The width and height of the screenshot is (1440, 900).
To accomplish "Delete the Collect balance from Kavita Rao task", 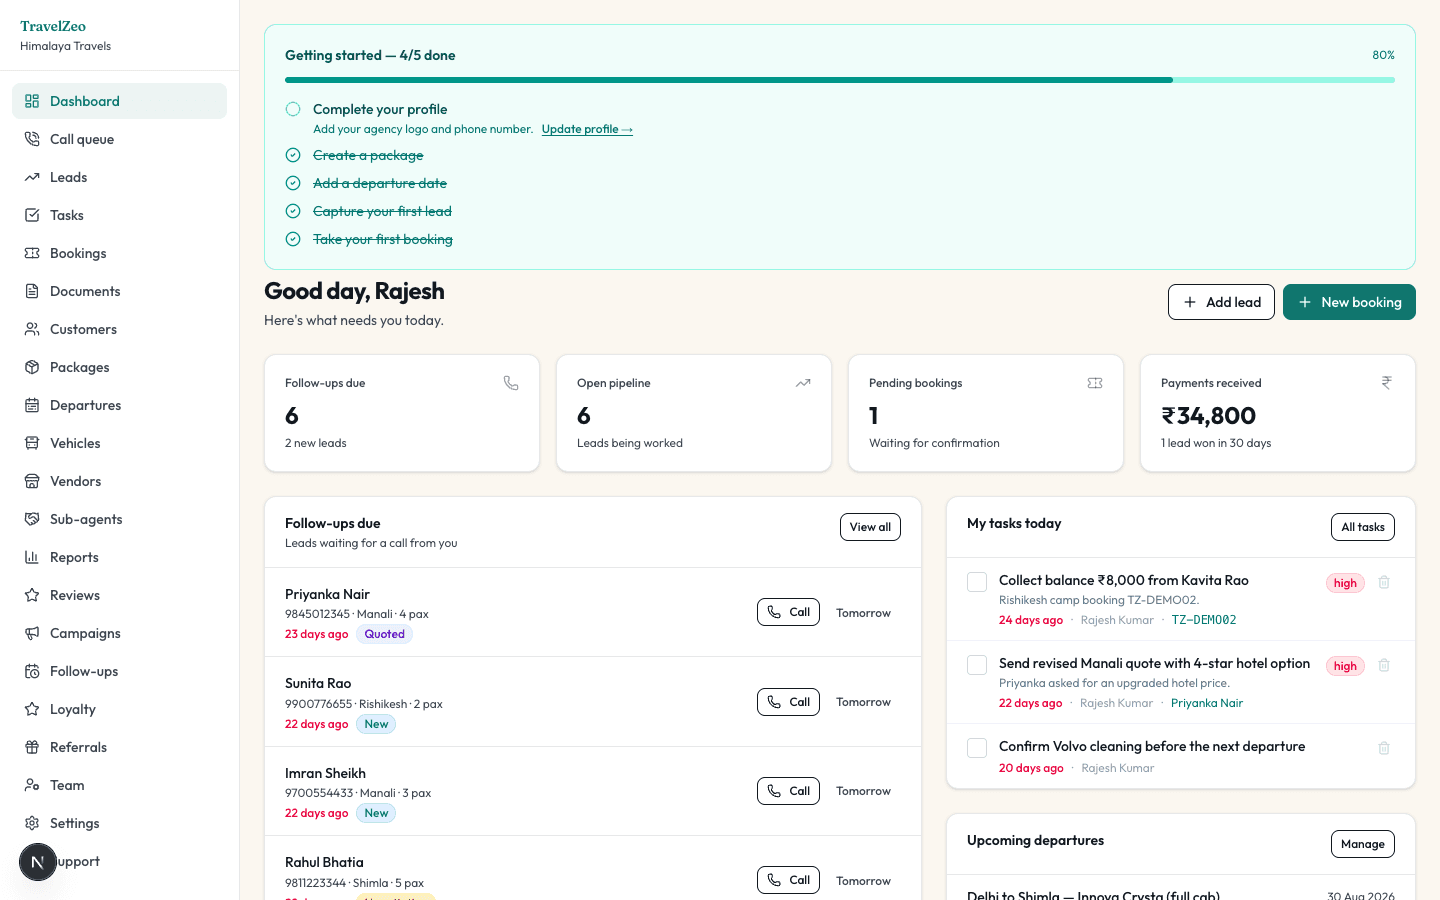I will (1384, 582).
